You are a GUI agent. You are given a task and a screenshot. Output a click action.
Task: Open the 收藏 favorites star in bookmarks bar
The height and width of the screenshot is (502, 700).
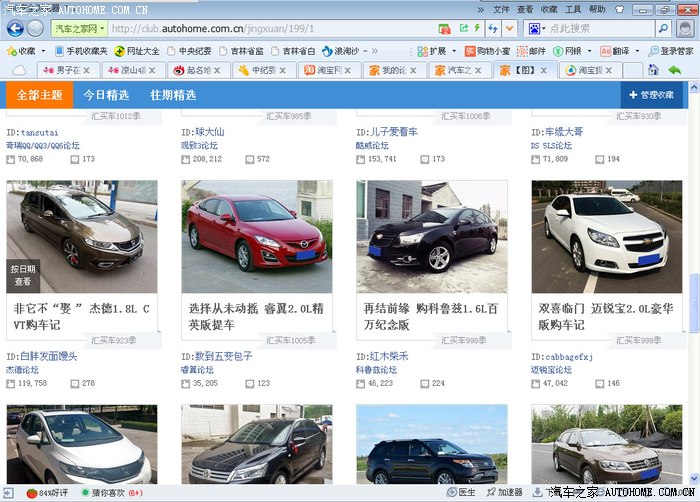(x=21, y=50)
